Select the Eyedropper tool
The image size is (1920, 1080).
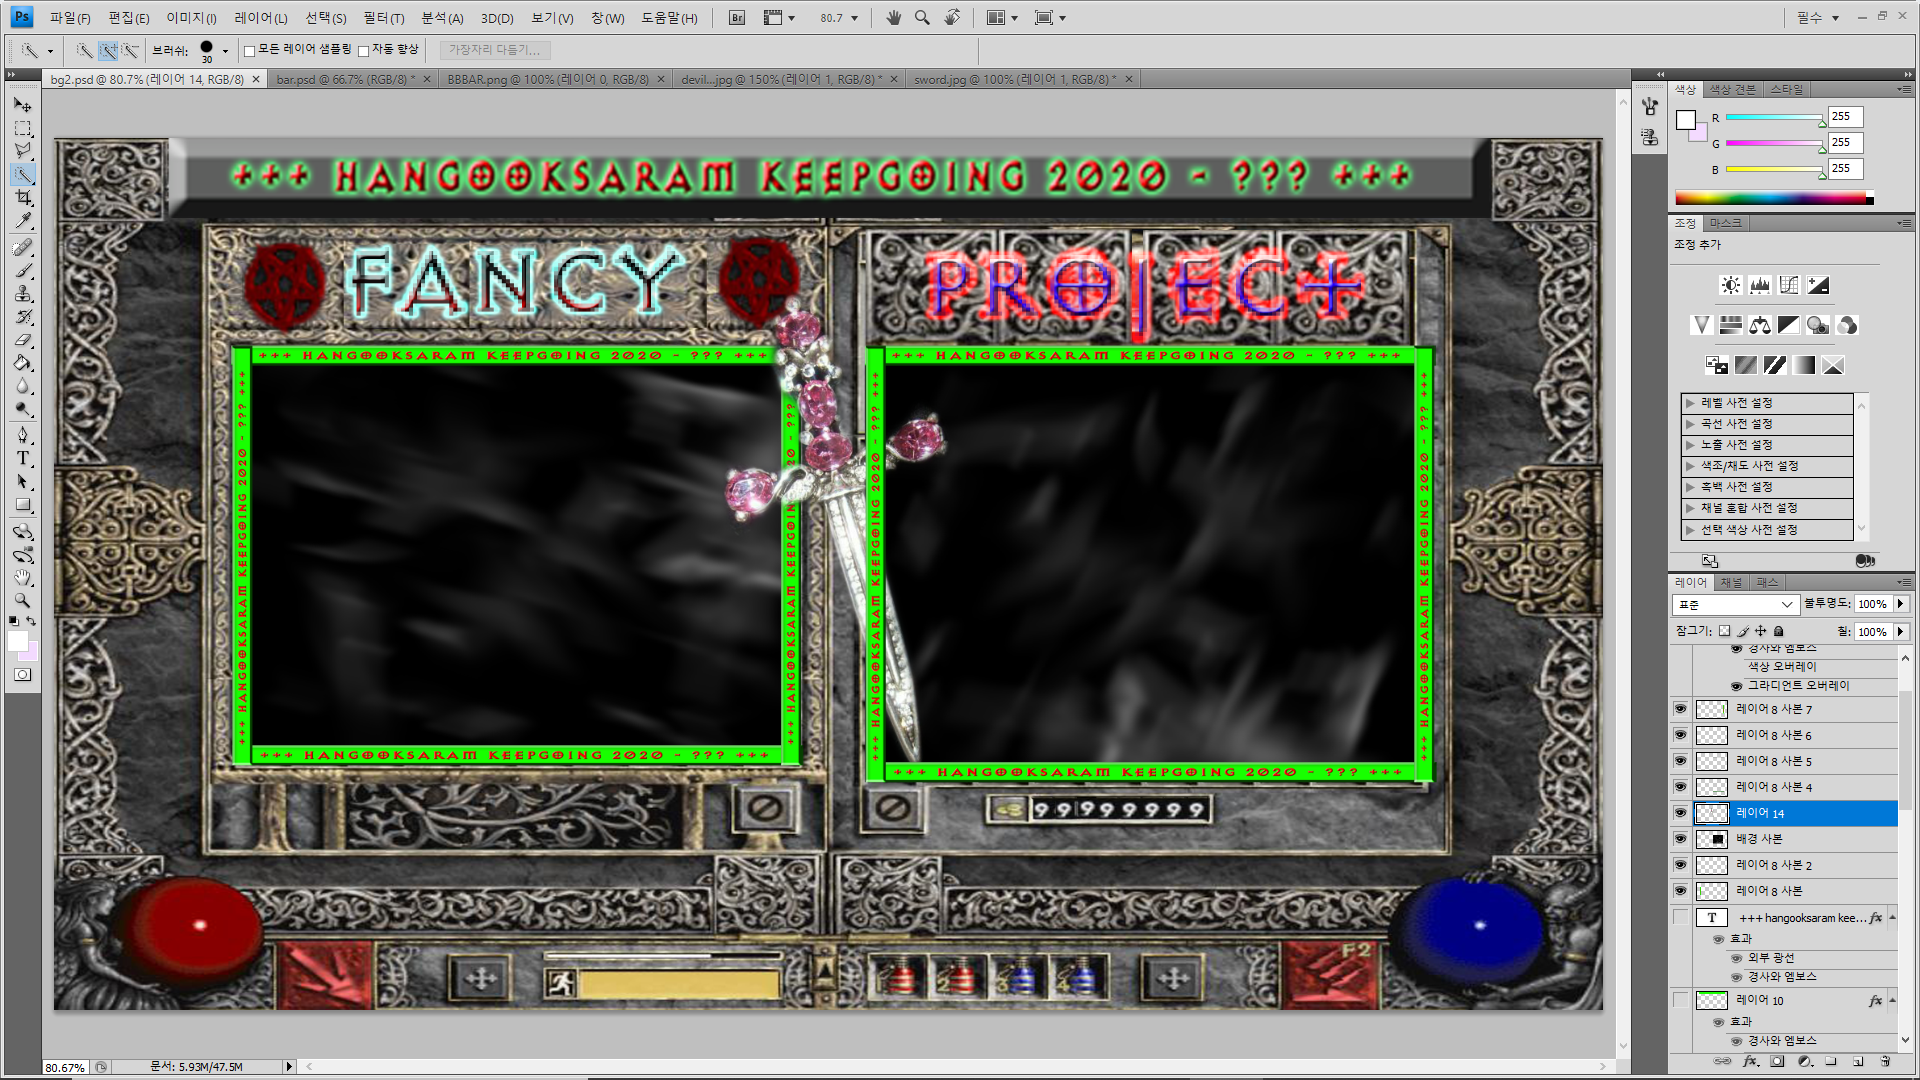pos(23,221)
